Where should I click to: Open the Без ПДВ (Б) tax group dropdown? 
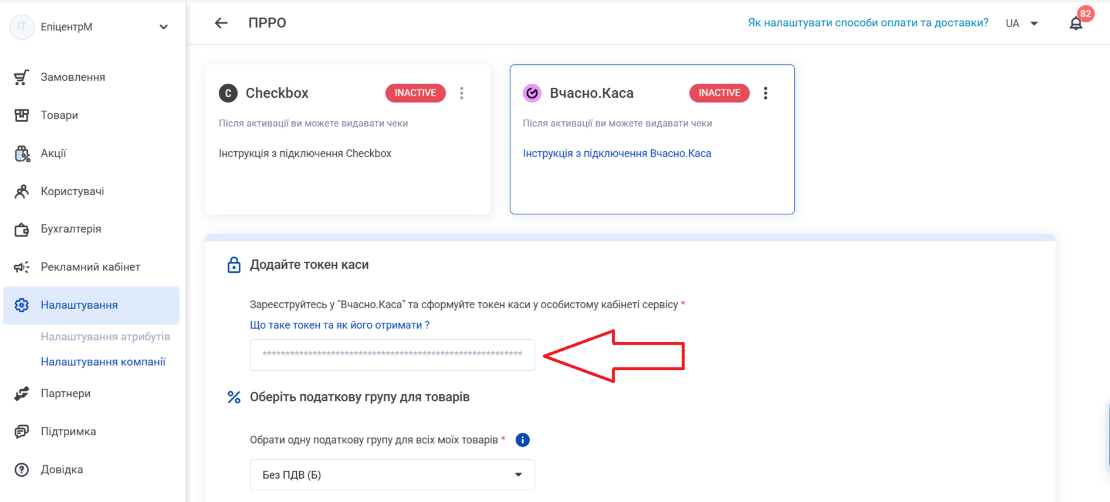(392, 475)
